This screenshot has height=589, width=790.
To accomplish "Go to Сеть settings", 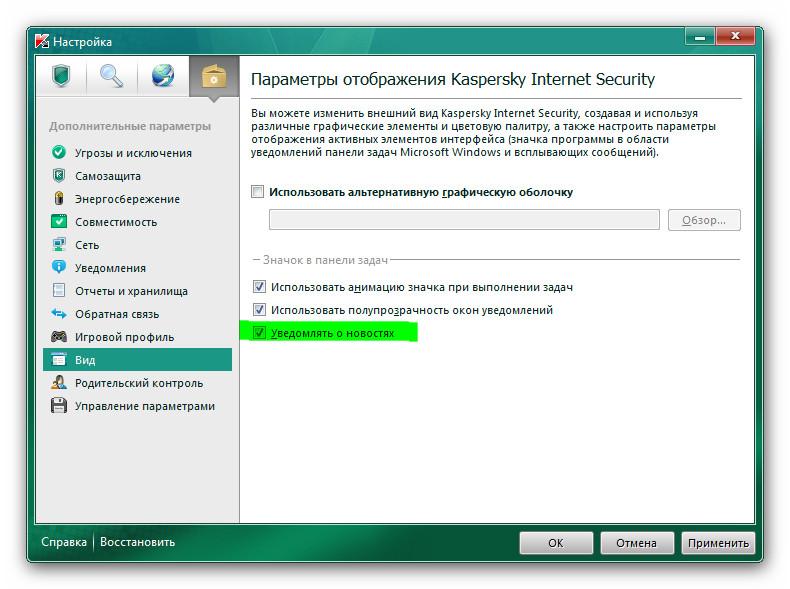I will pyautogui.click(x=137, y=245).
